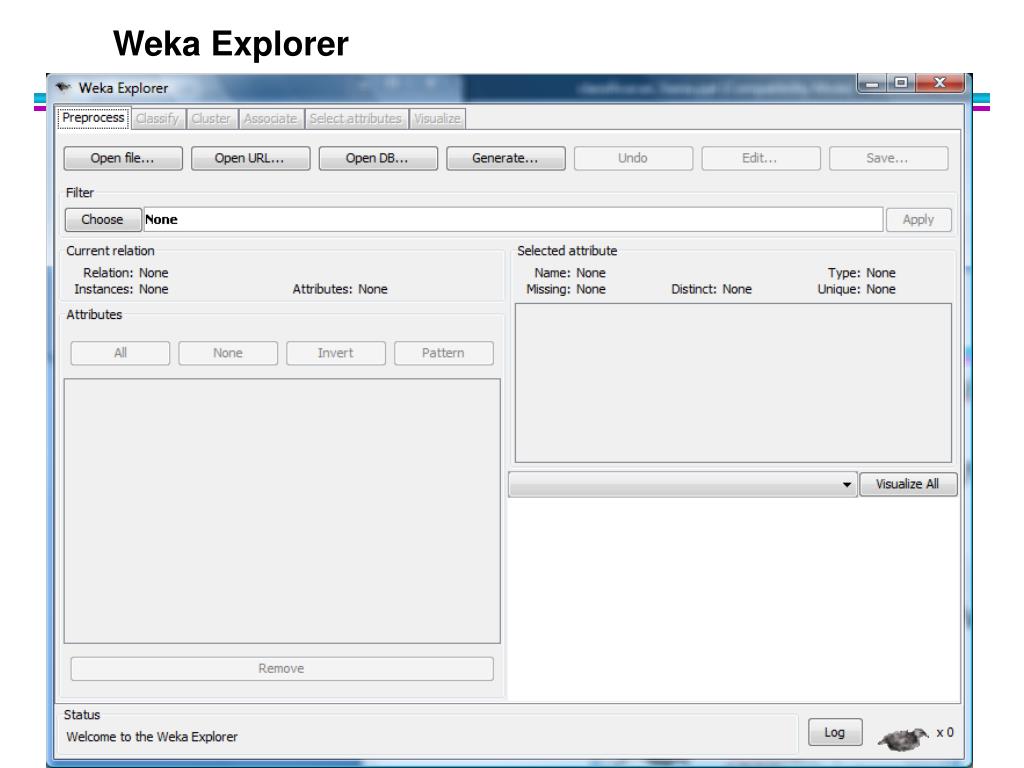Maximize the Weka Explorer window
This screenshot has height=768, width=1024.
click(901, 83)
